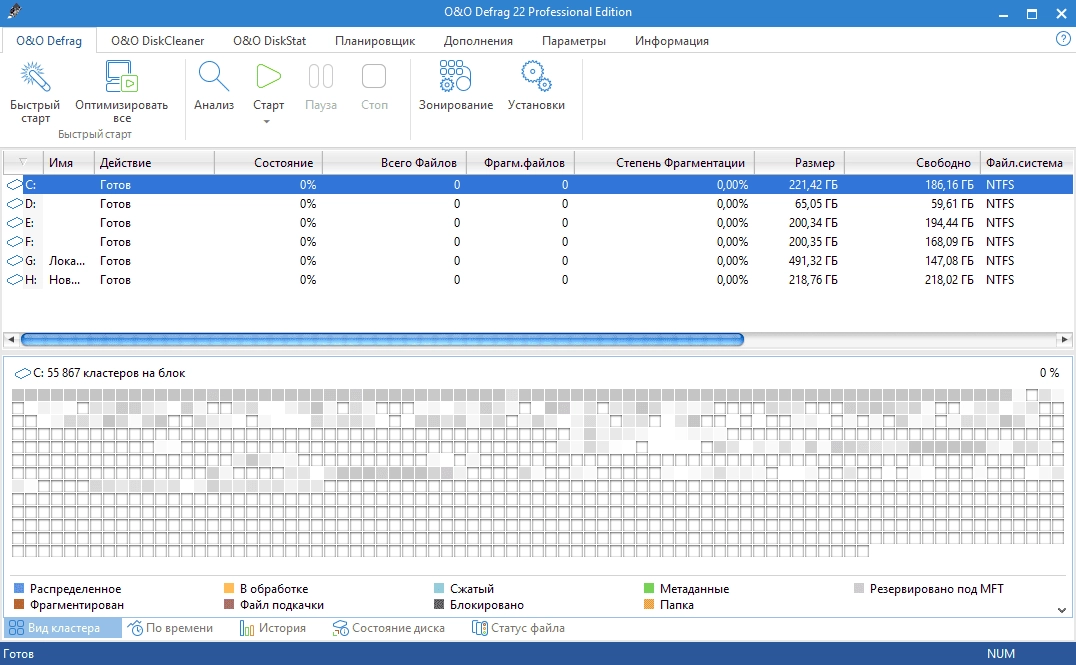Expand the Старт dropdown arrow
Screen dimensions: 1076x665
coord(267,121)
